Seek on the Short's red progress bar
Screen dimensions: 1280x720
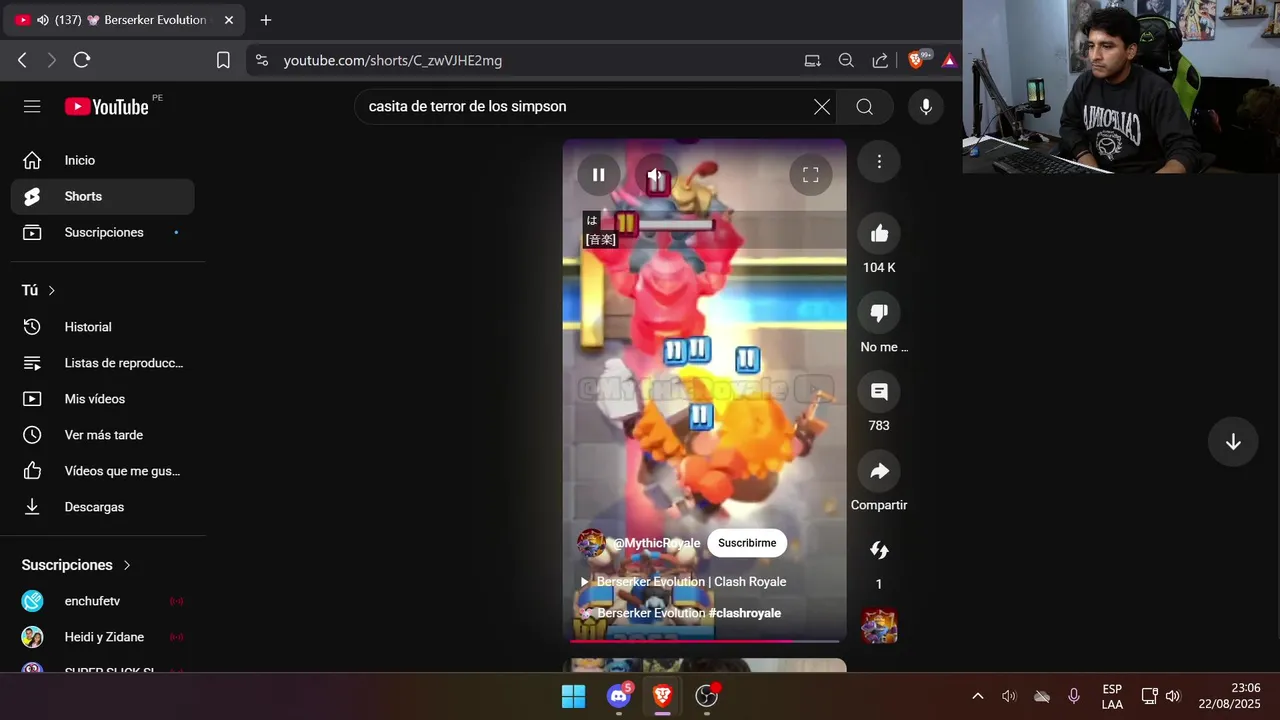tap(704, 641)
